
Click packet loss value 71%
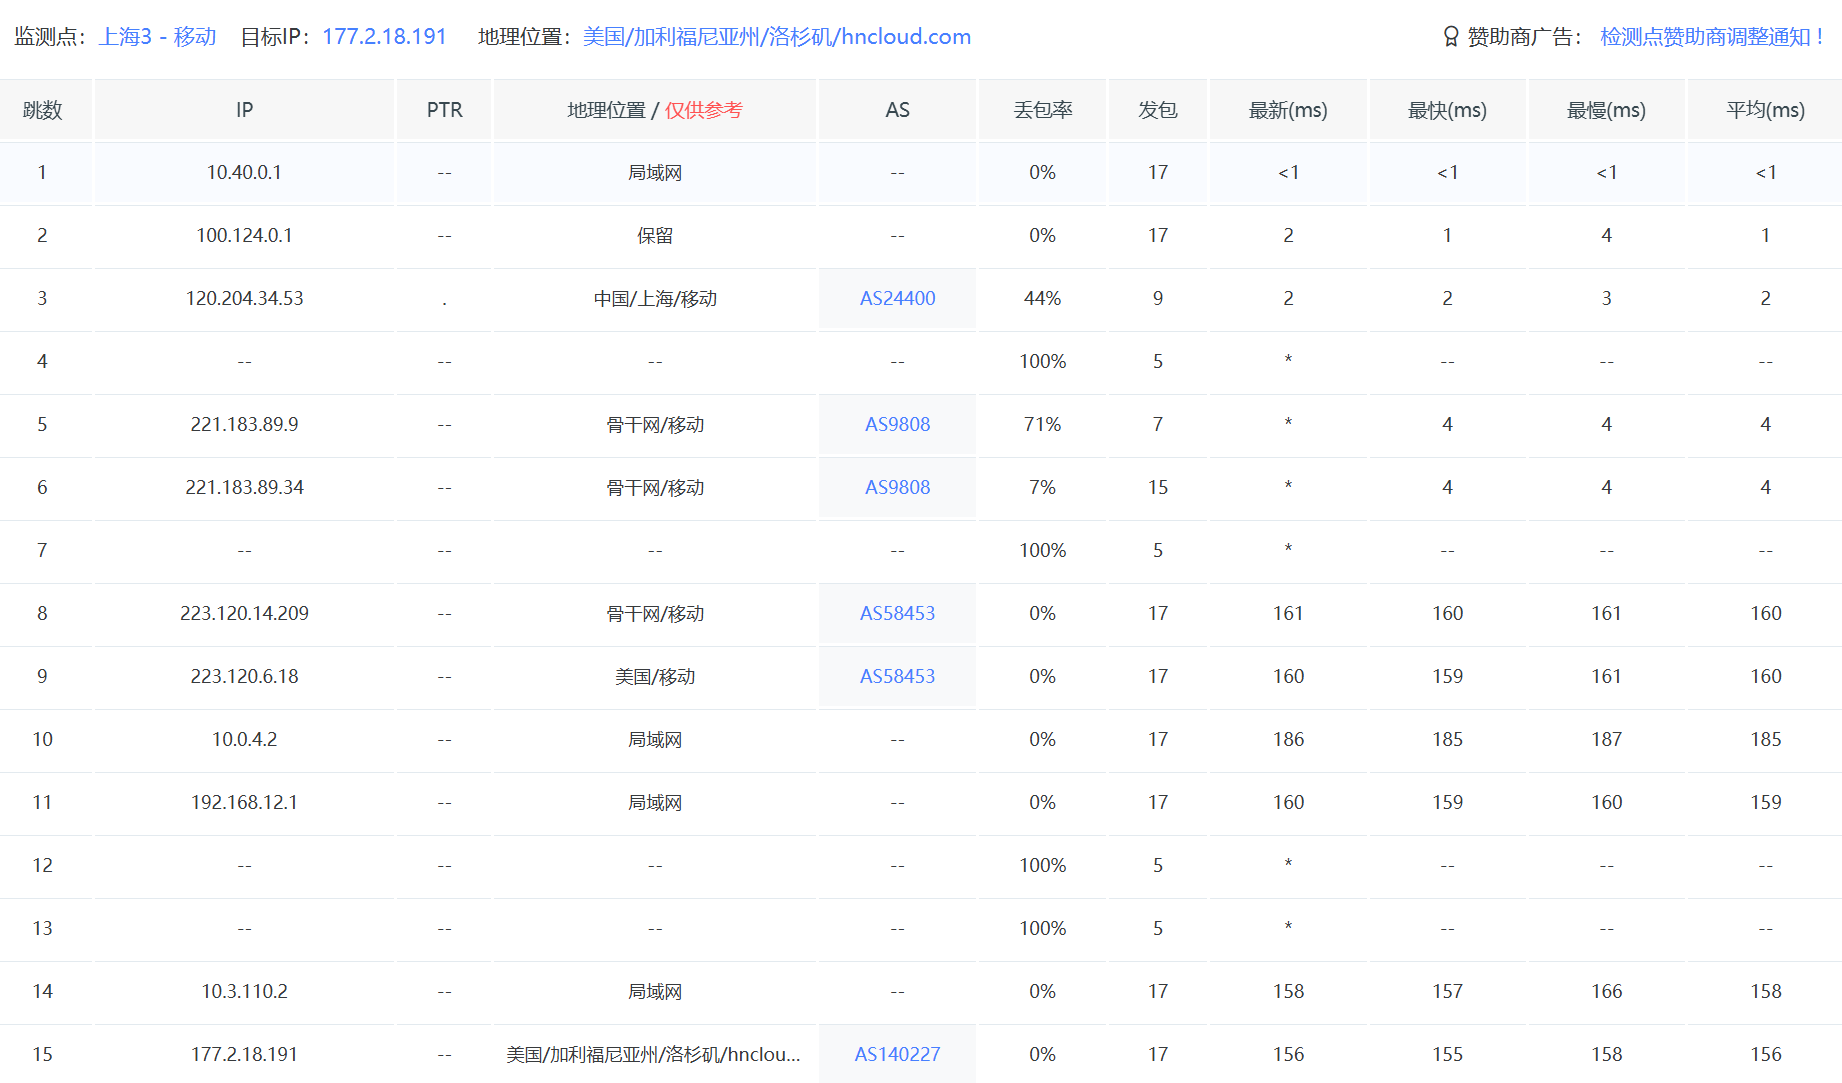coord(1042,424)
